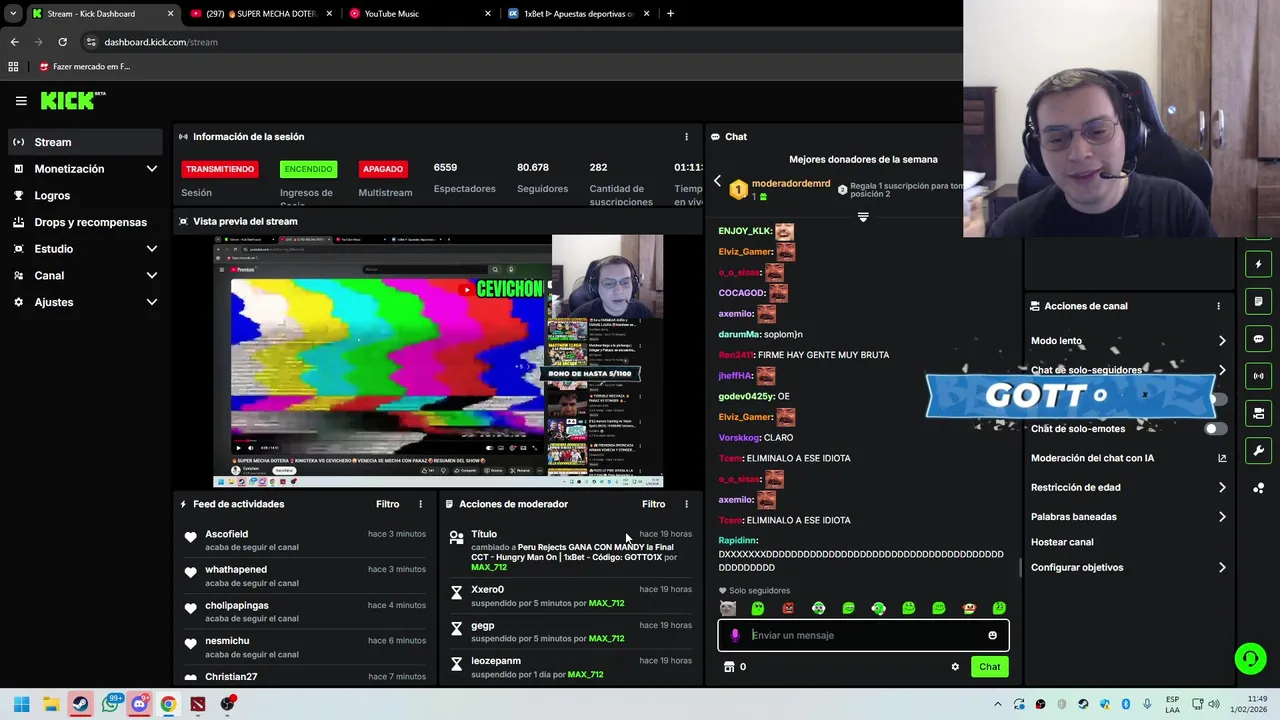This screenshot has width=1280, height=720.
Task: Open the chat bubble icon in the right sidebar
Action: tap(1258, 339)
